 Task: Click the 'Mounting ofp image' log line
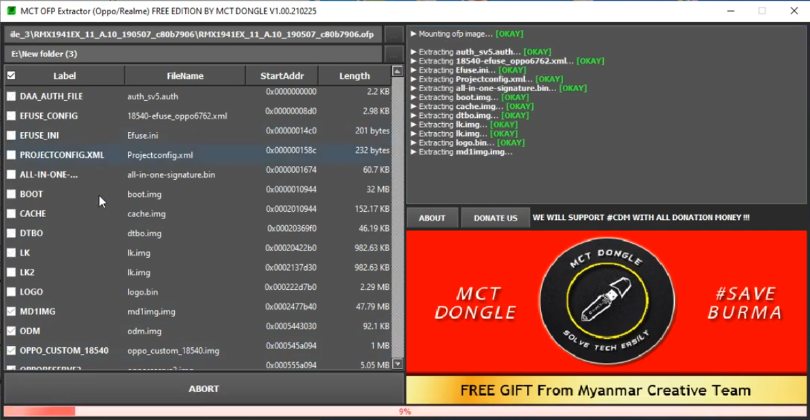point(467,34)
